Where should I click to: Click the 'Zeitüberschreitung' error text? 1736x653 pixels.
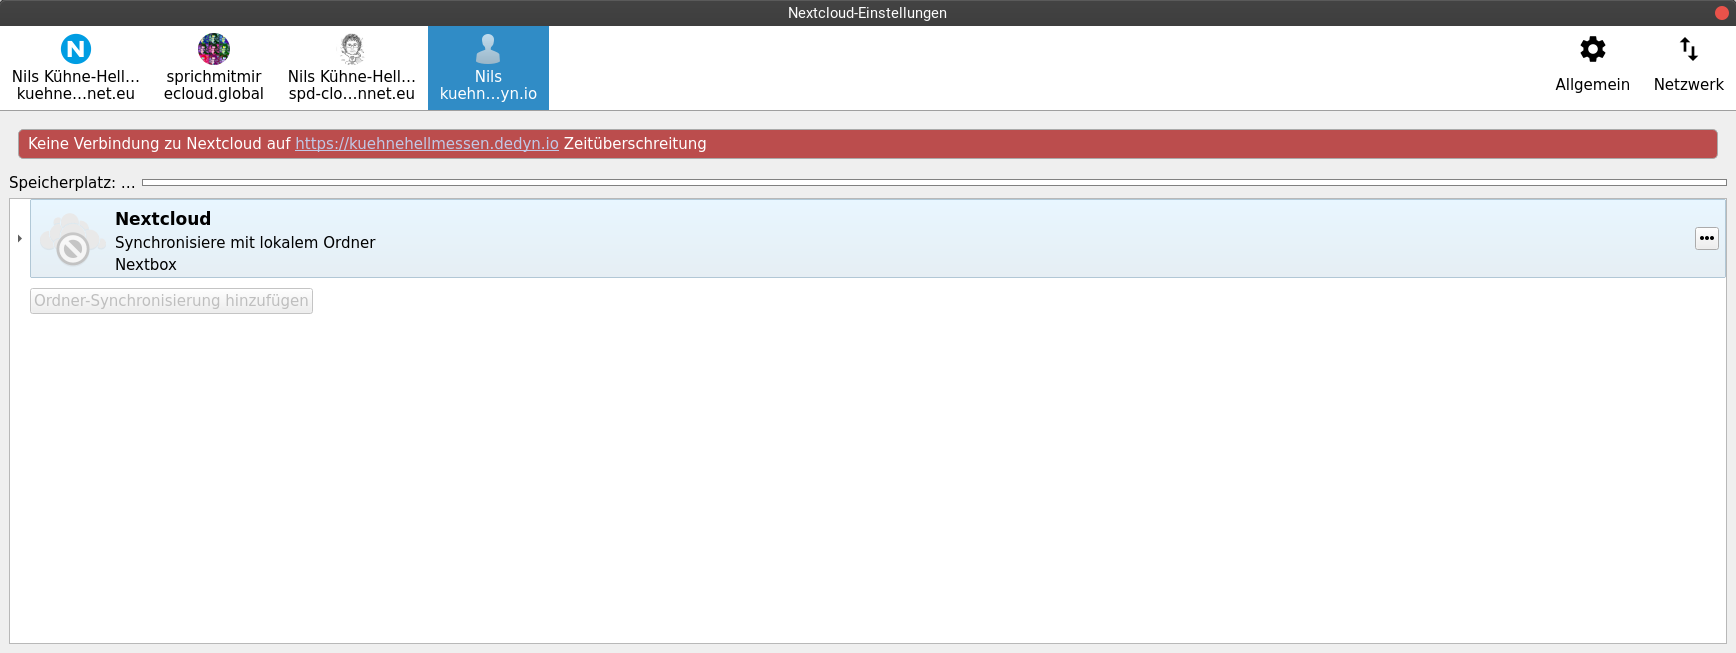(x=635, y=144)
